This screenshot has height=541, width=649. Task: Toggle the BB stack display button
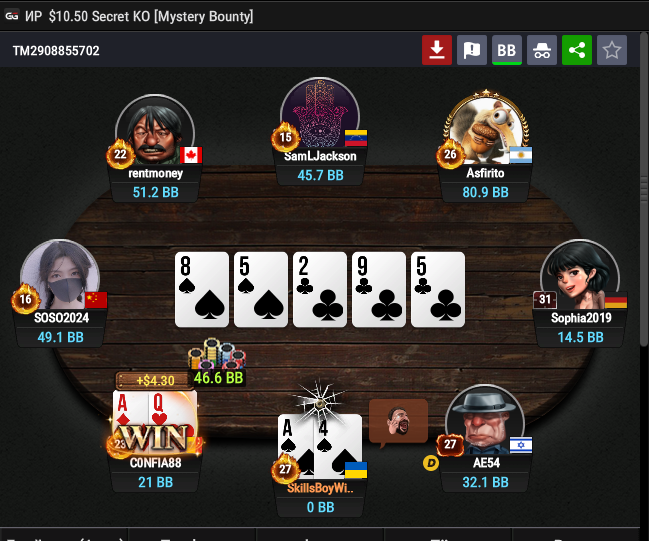coord(507,50)
